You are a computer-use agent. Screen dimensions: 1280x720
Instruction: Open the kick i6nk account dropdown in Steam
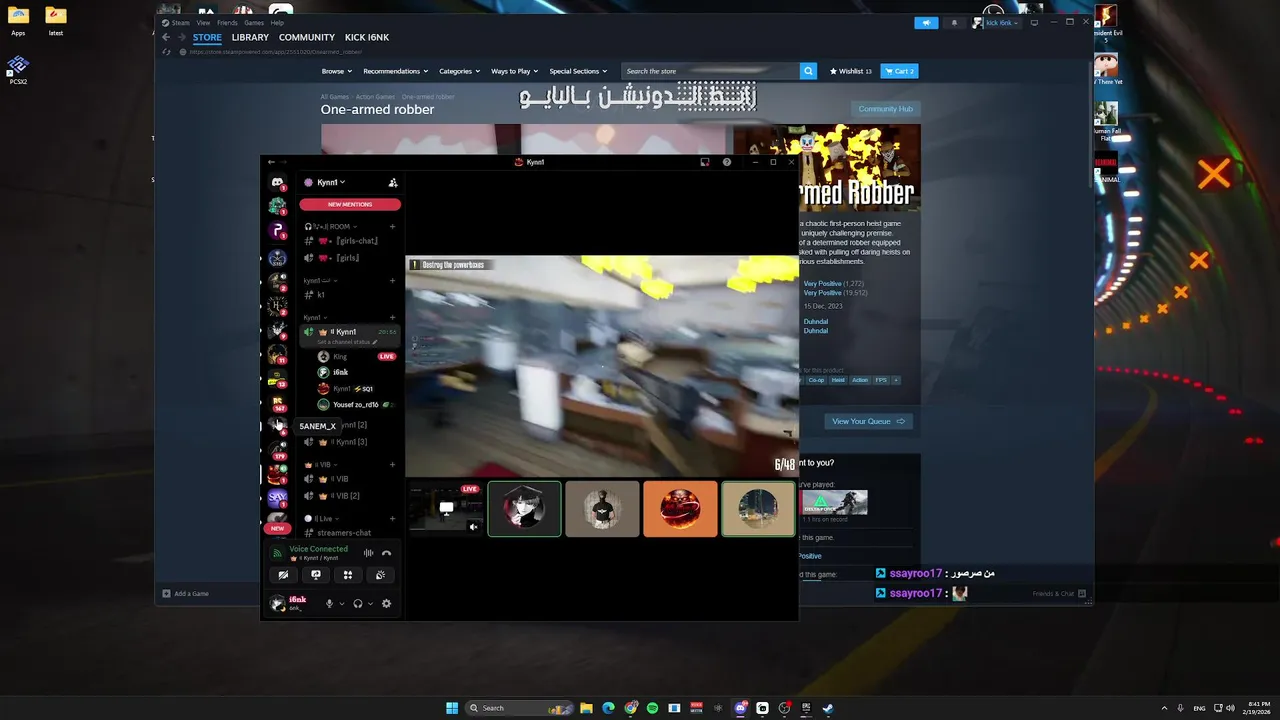(x=996, y=22)
